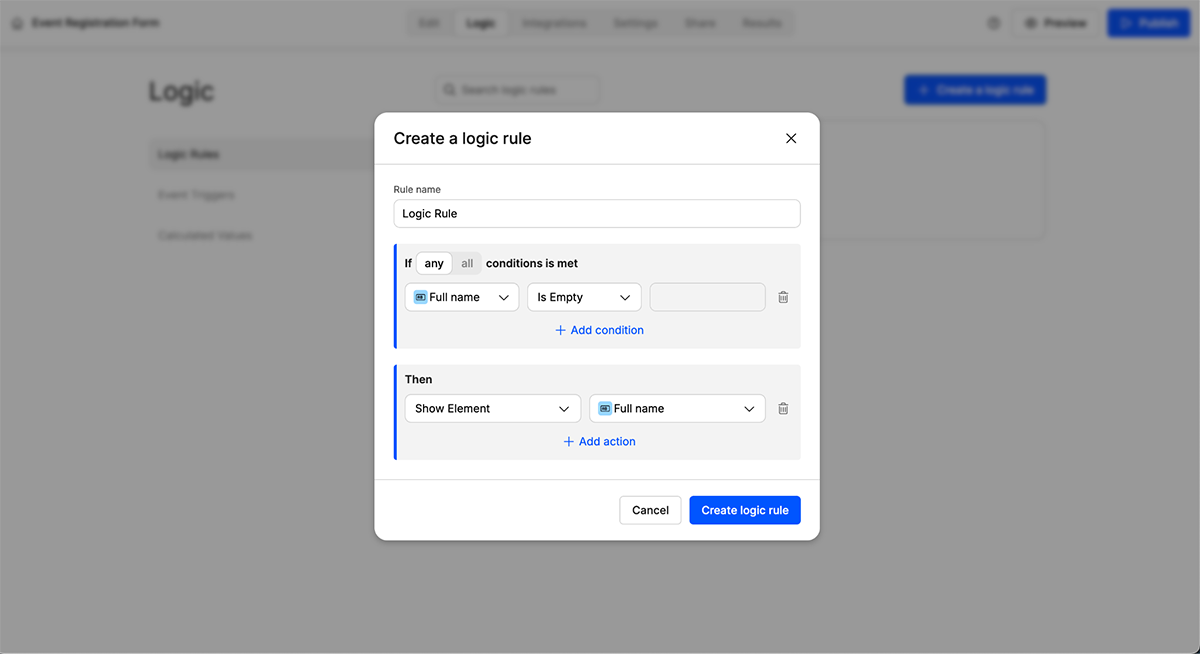The width and height of the screenshot is (1200, 654).
Task: Switch the condition match to 'all'
Action: [467, 264]
